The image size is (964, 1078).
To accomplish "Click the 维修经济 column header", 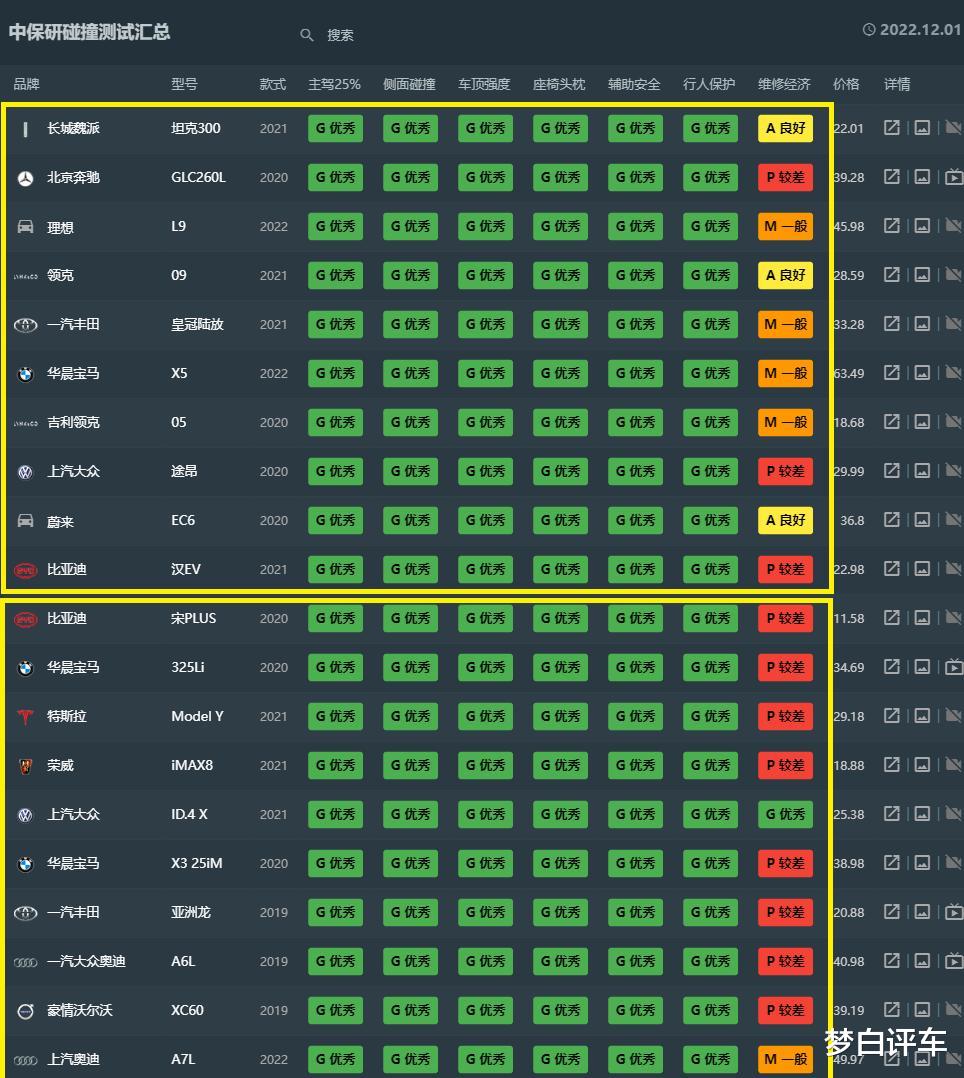I will pos(784,84).
